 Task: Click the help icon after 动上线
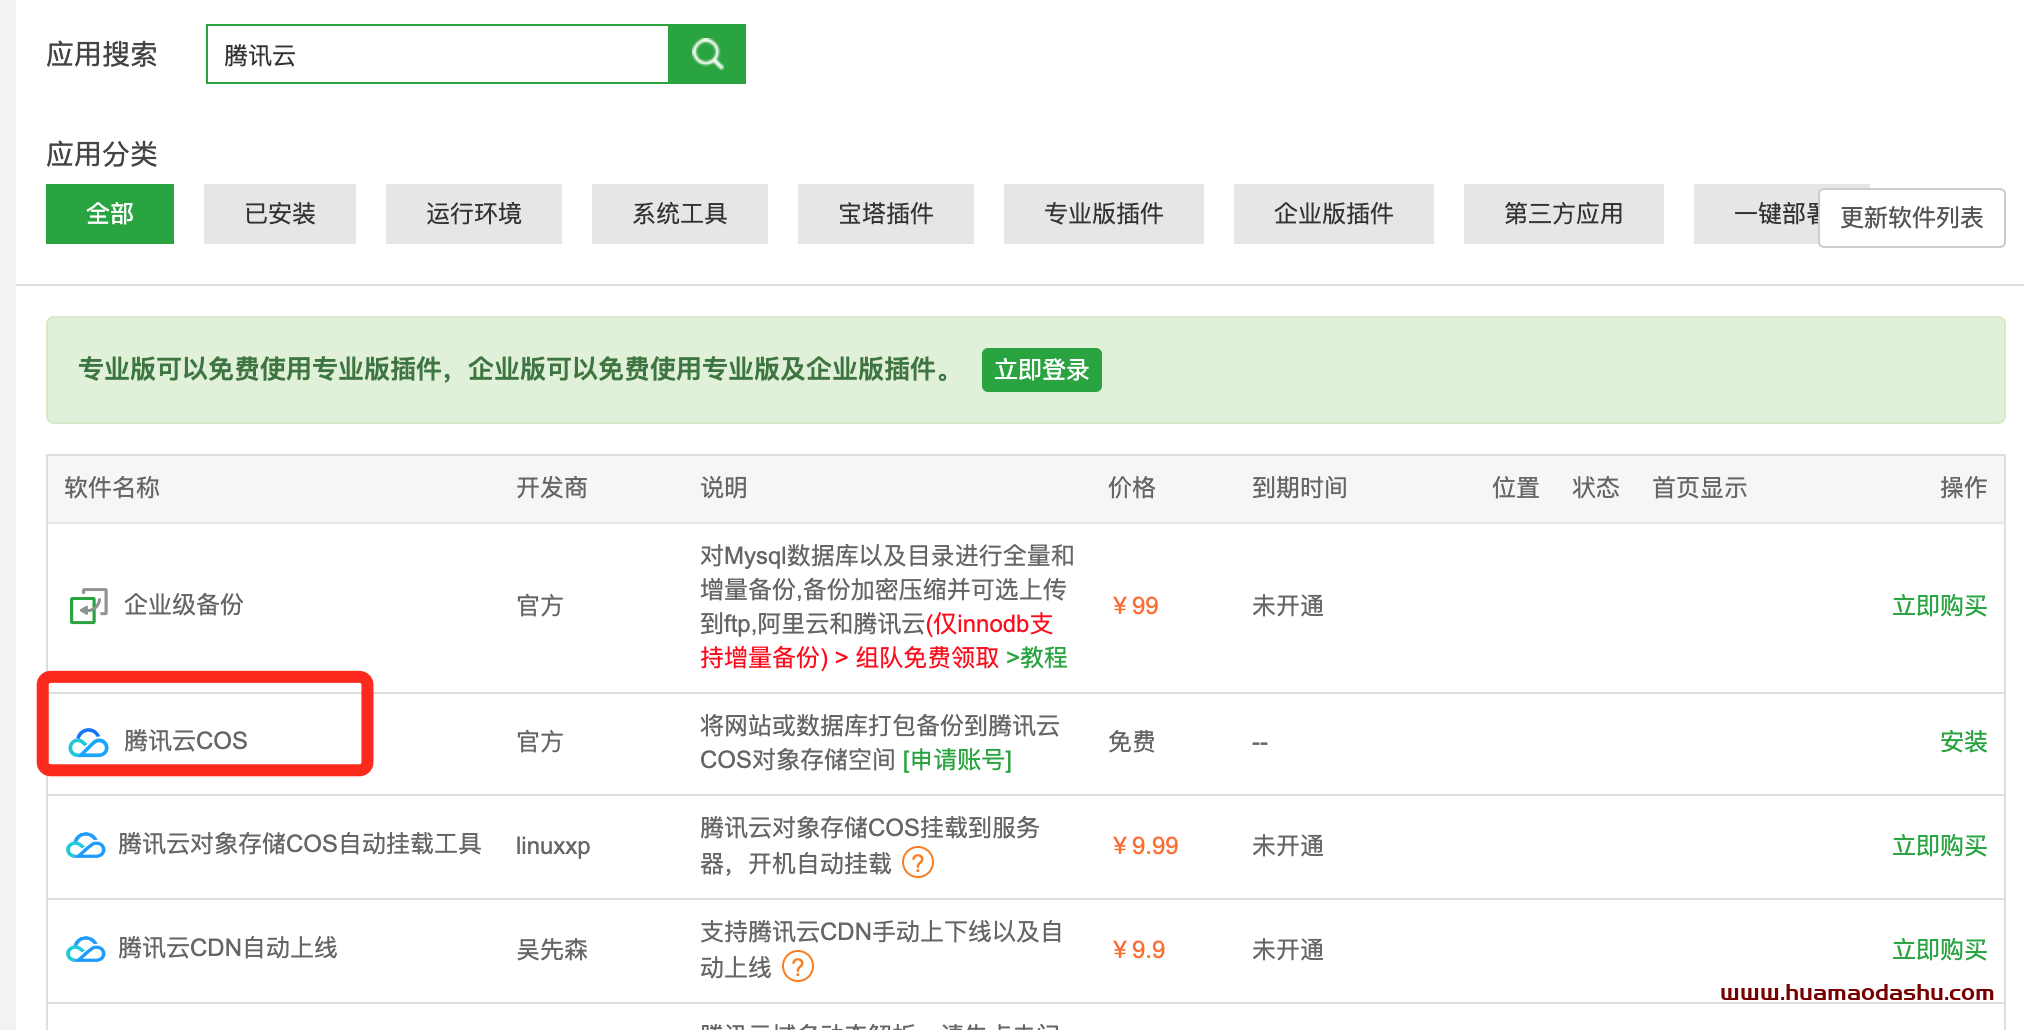[798, 967]
